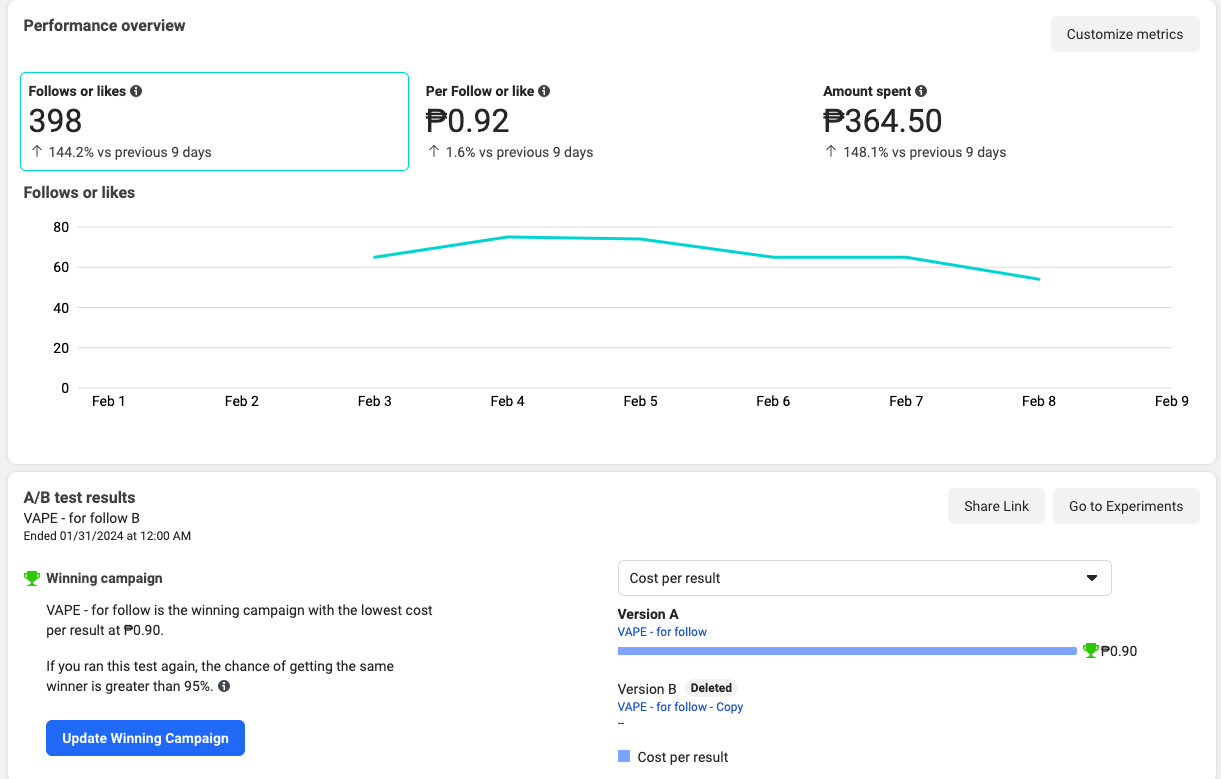
Task: Click the Share Link button
Action: pyautogui.click(x=996, y=506)
